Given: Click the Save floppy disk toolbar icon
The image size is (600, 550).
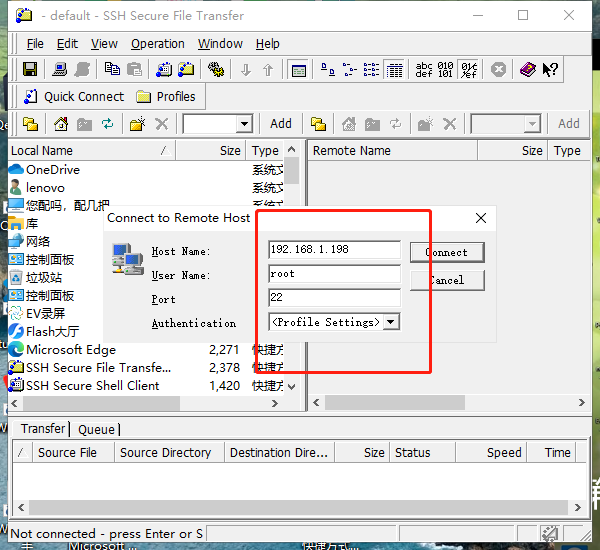Looking at the screenshot, I should pyautogui.click(x=30, y=70).
